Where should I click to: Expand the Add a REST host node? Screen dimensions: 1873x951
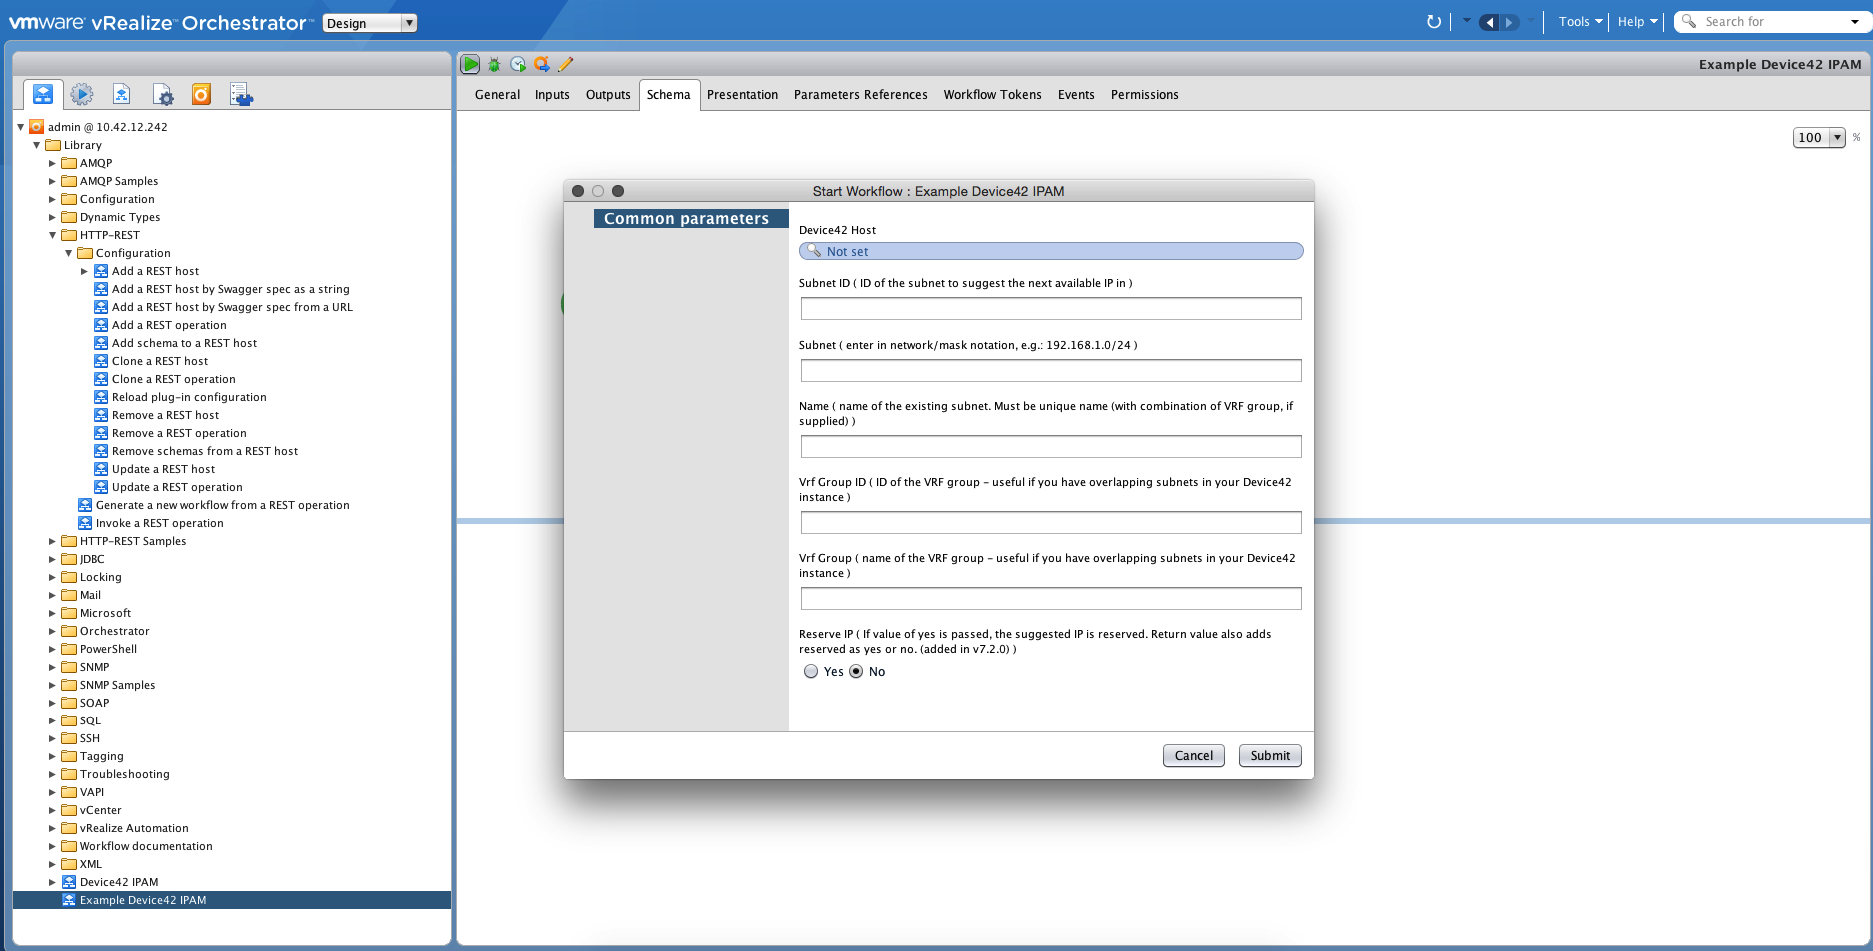tap(85, 271)
